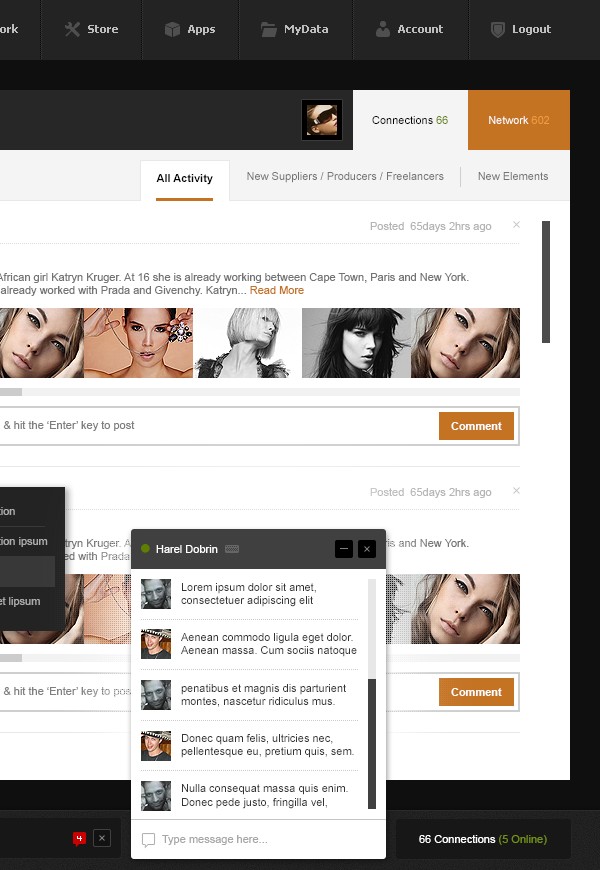The height and width of the screenshot is (870, 600).
Task: Click the first post's image gallery scrollbar
Action: [260, 392]
